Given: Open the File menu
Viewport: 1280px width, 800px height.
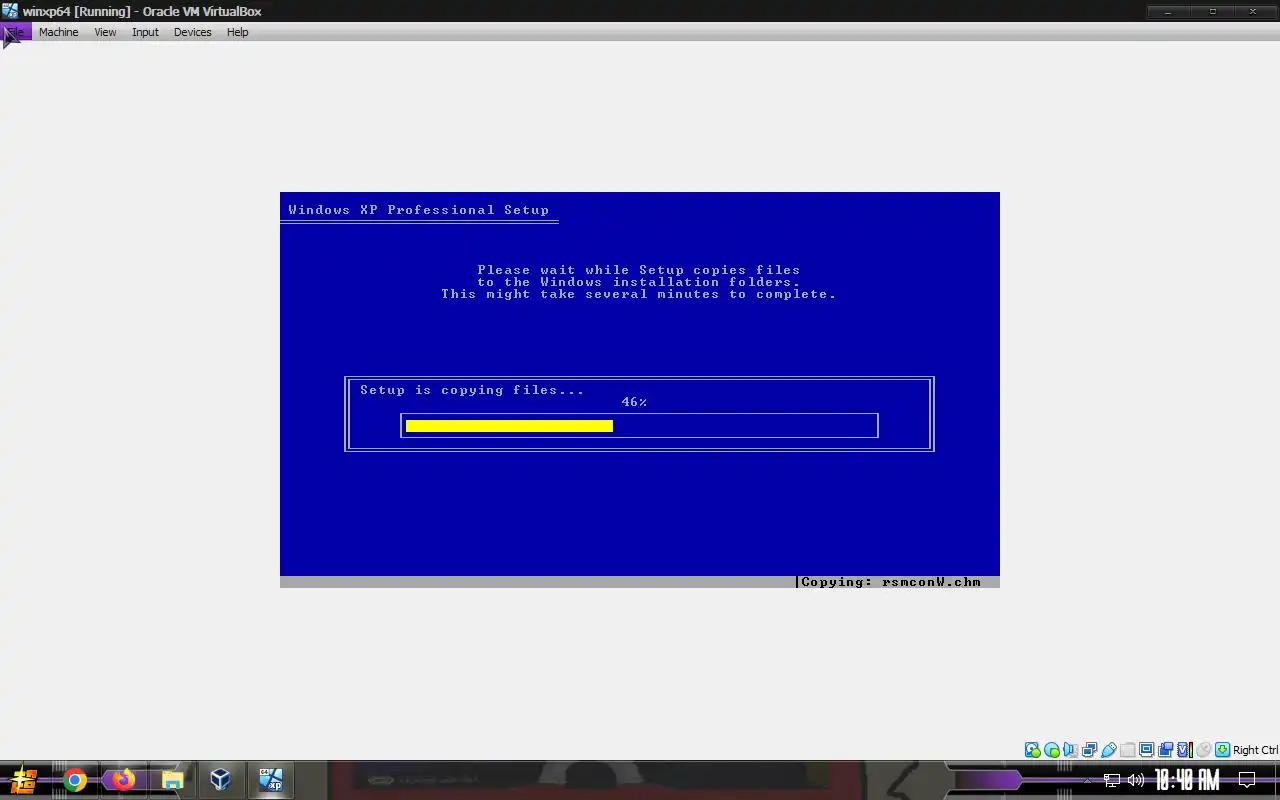Looking at the screenshot, I should (16, 32).
